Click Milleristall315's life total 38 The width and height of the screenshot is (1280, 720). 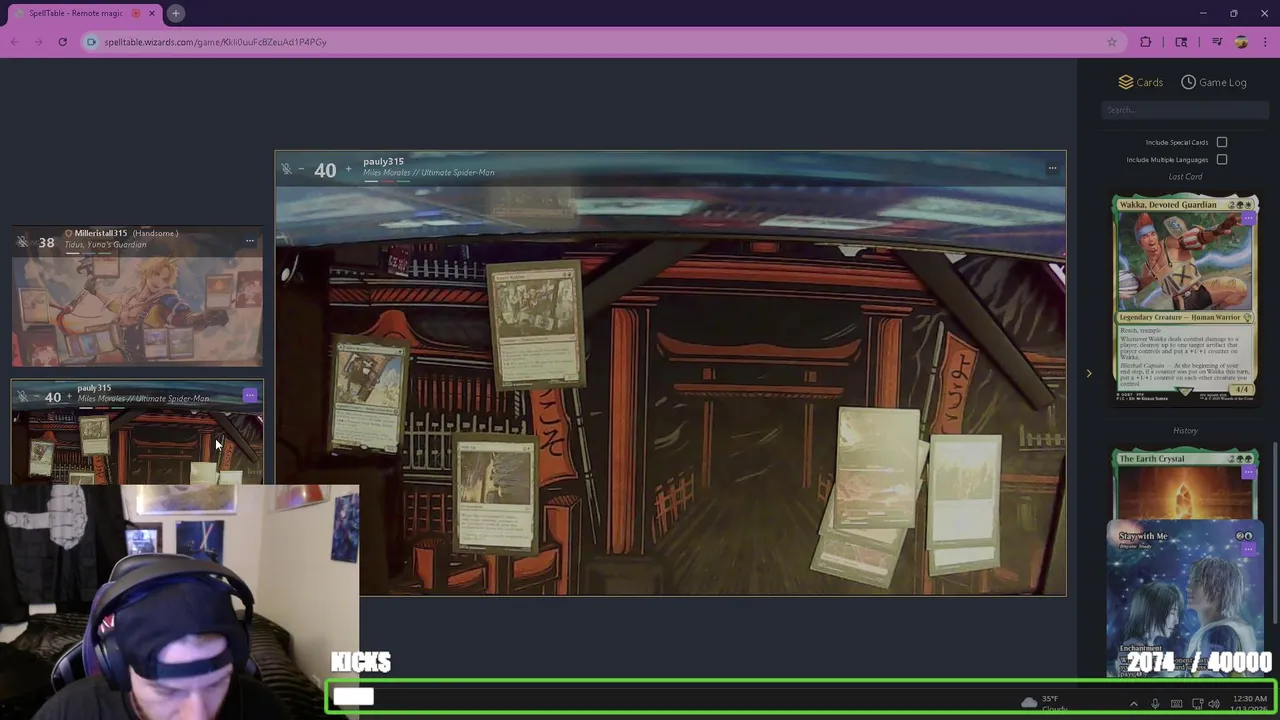tap(47, 242)
